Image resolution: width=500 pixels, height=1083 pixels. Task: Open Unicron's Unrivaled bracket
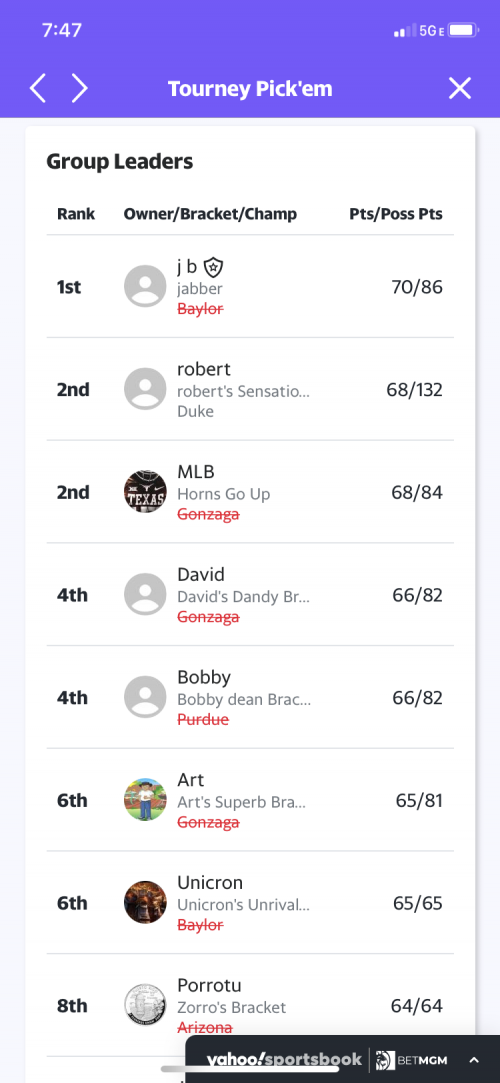tap(243, 905)
